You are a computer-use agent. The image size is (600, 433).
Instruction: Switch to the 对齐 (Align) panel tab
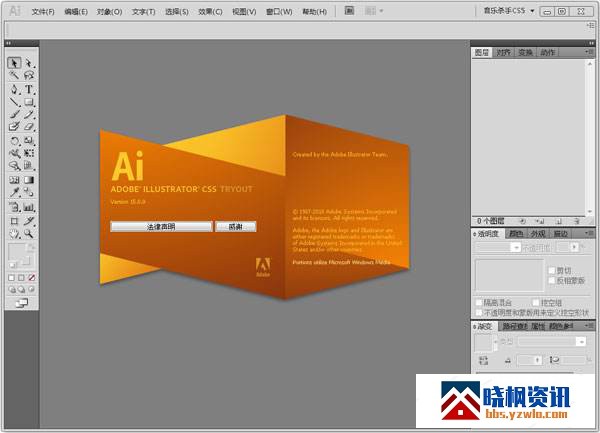(504, 52)
